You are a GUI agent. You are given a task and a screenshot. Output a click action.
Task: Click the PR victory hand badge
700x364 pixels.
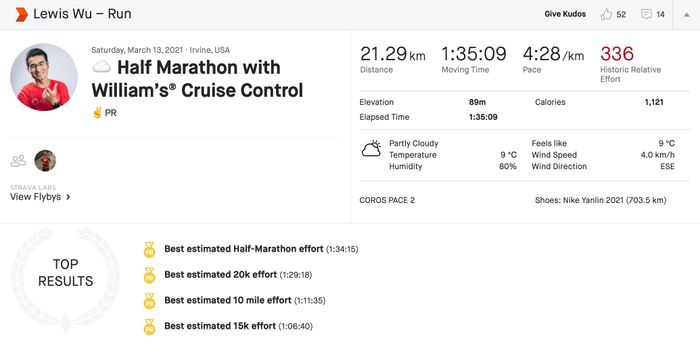(x=97, y=113)
